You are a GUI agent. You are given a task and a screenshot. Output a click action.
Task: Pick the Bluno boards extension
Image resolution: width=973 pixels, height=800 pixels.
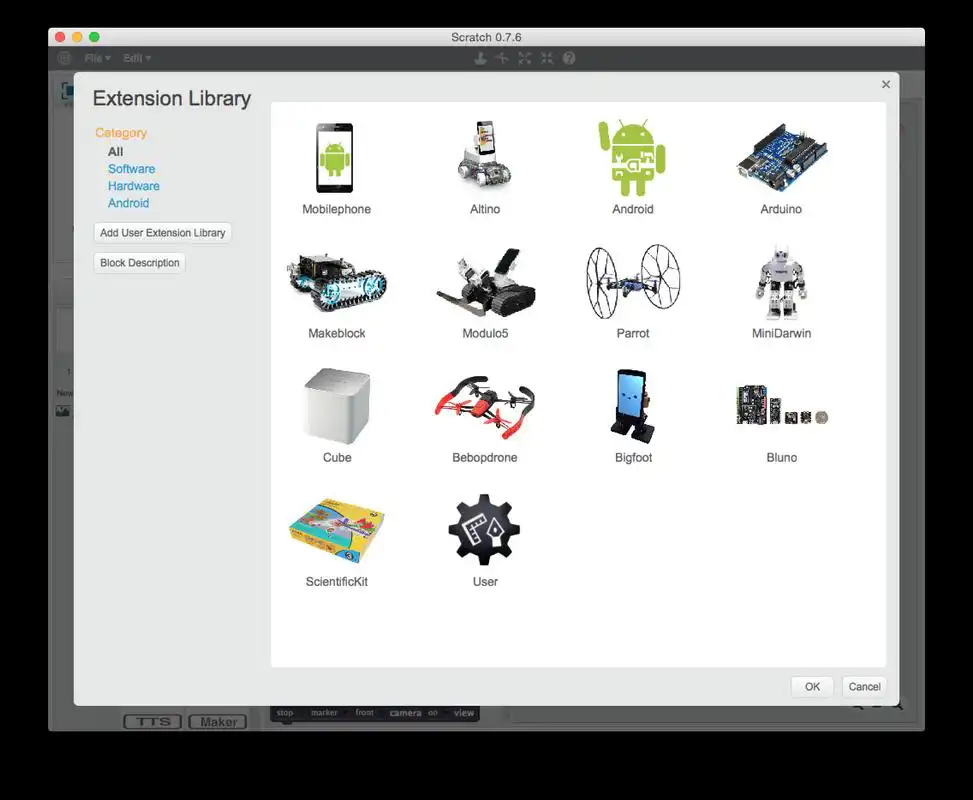point(782,405)
